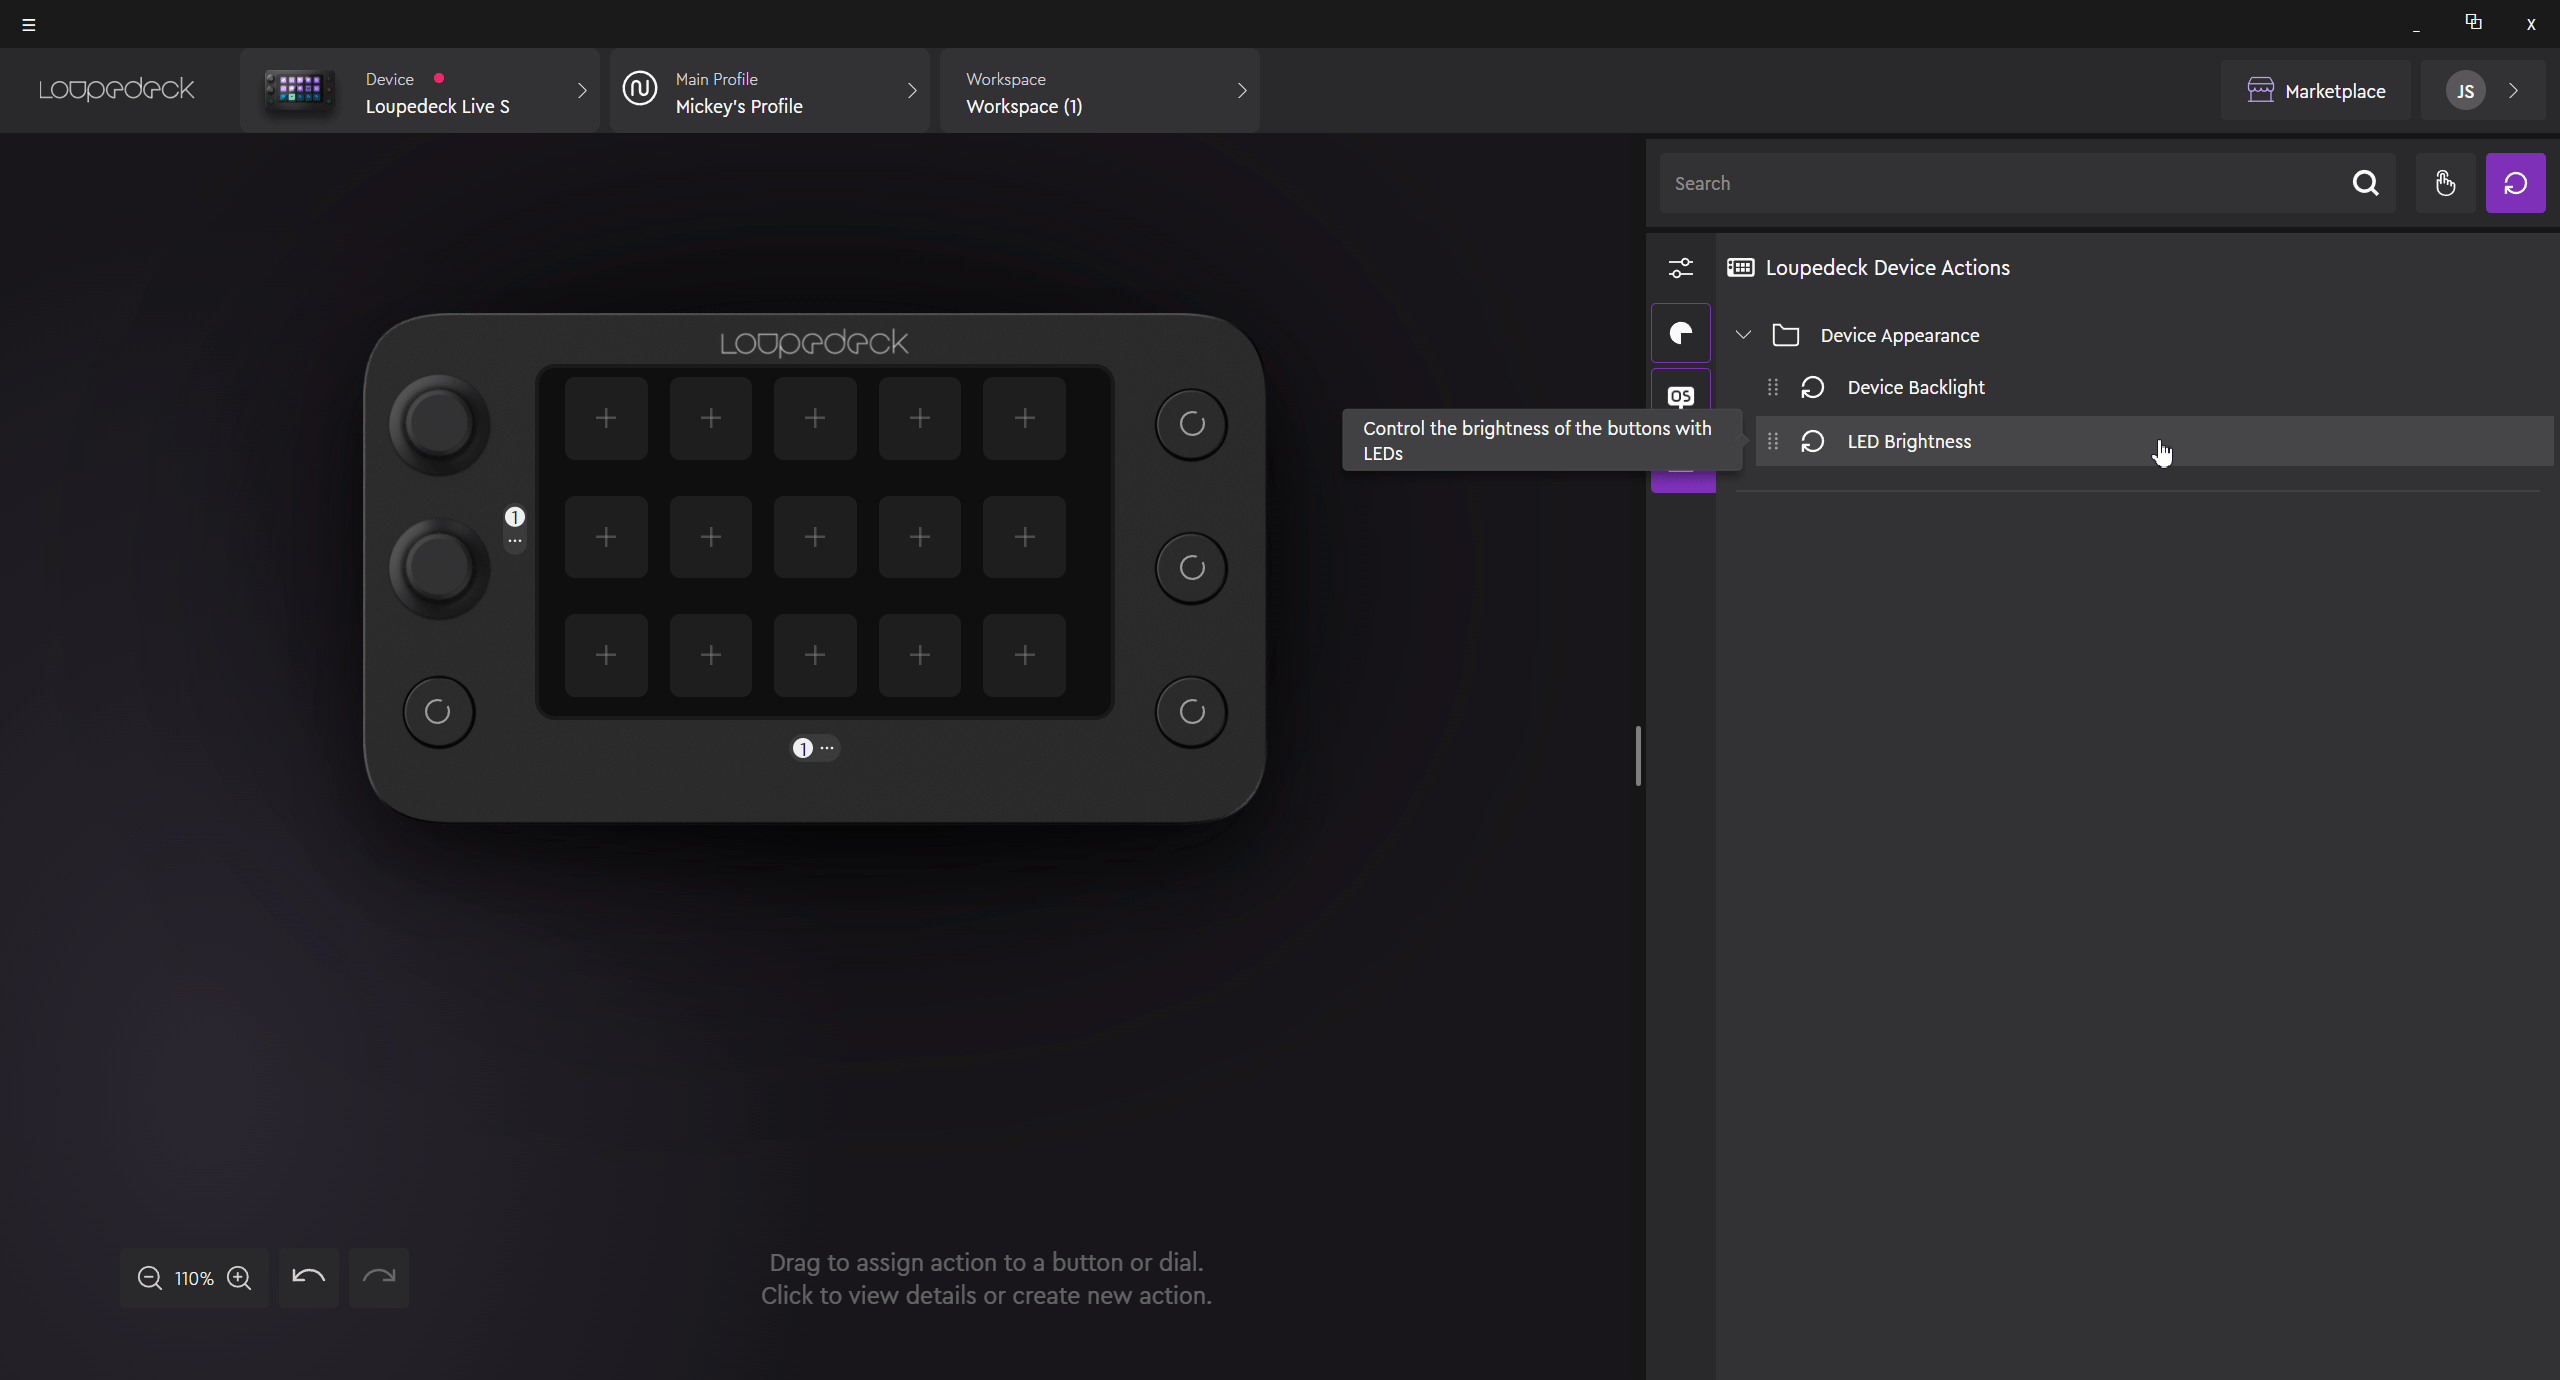Select the press actions hand filter
The width and height of the screenshot is (2560, 1380).
click(2445, 183)
